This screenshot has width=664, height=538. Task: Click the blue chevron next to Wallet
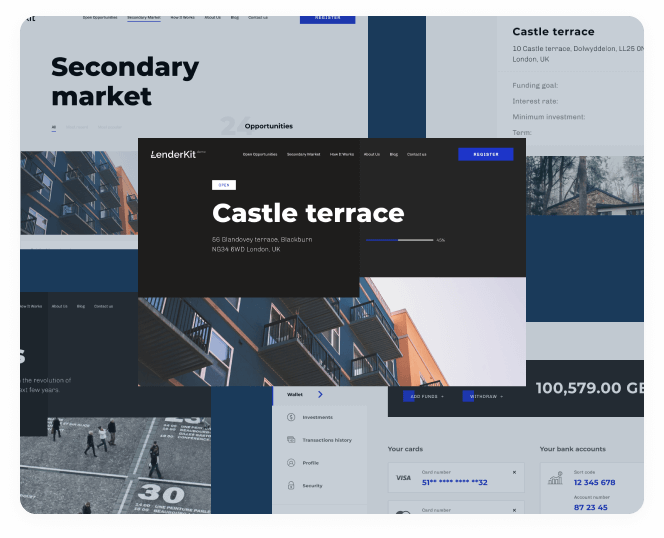tap(320, 394)
